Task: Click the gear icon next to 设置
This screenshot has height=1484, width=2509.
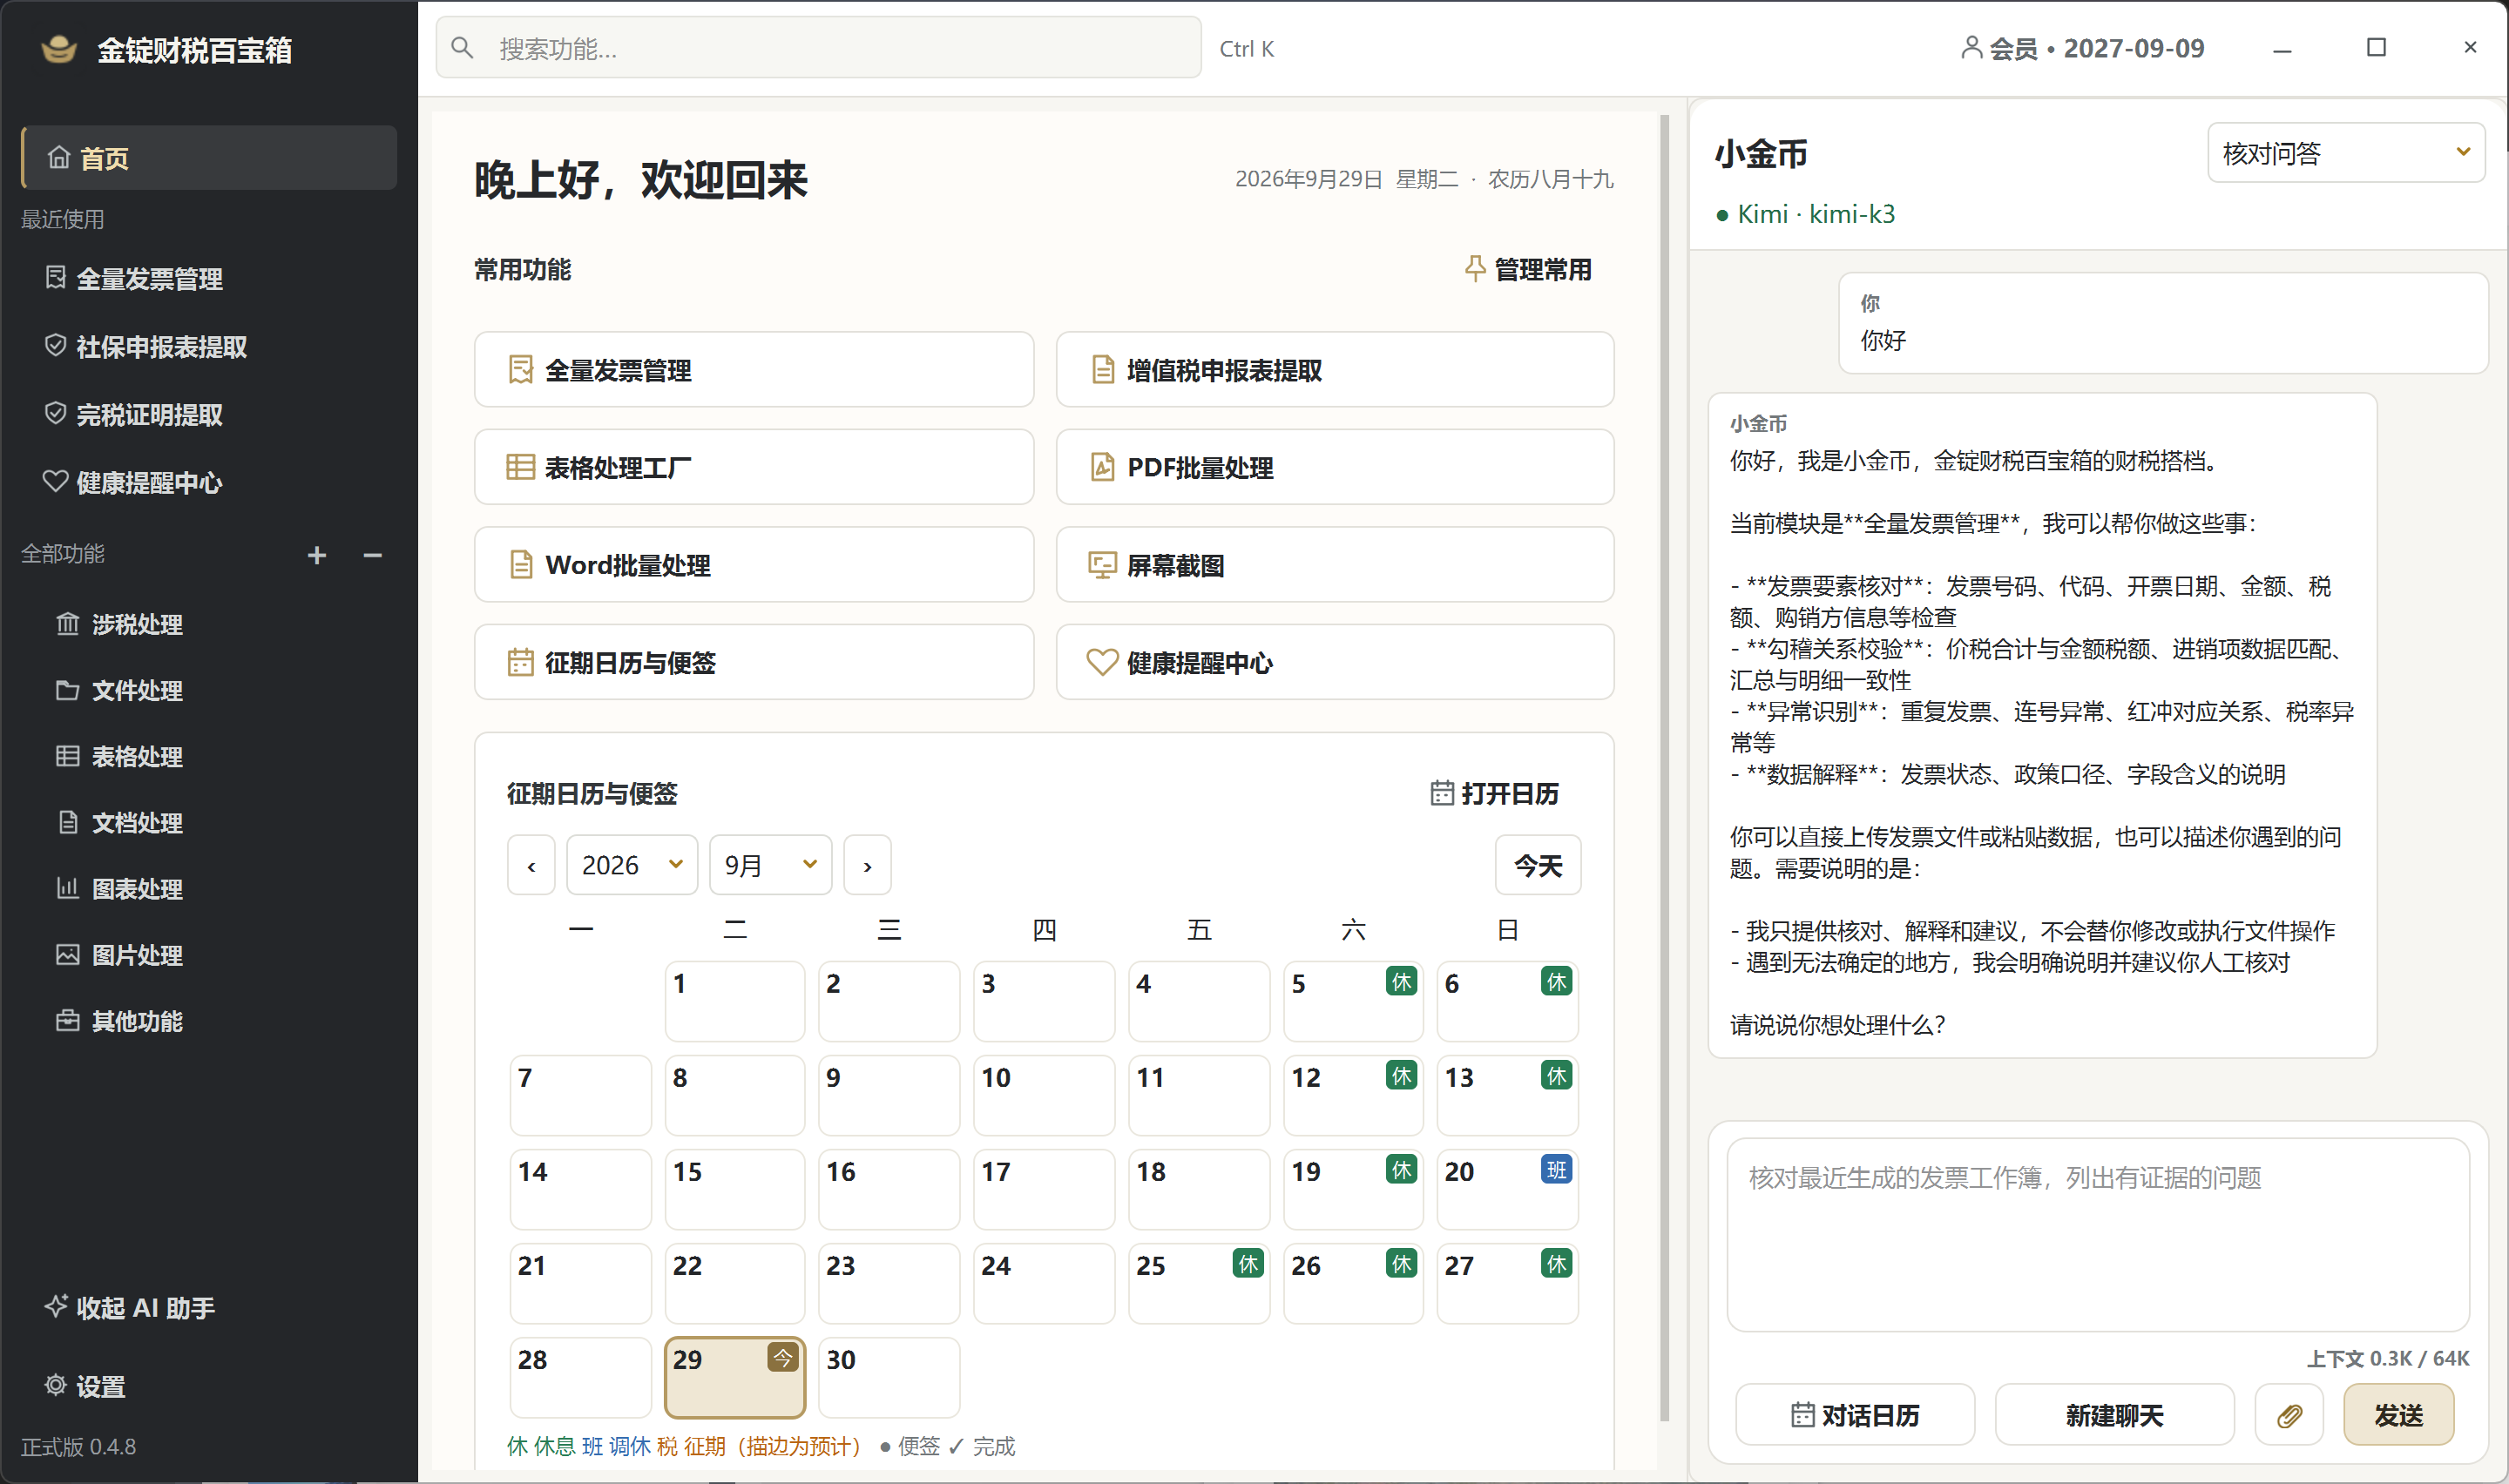Action: pyautogui.click(x=56, y=1385)
